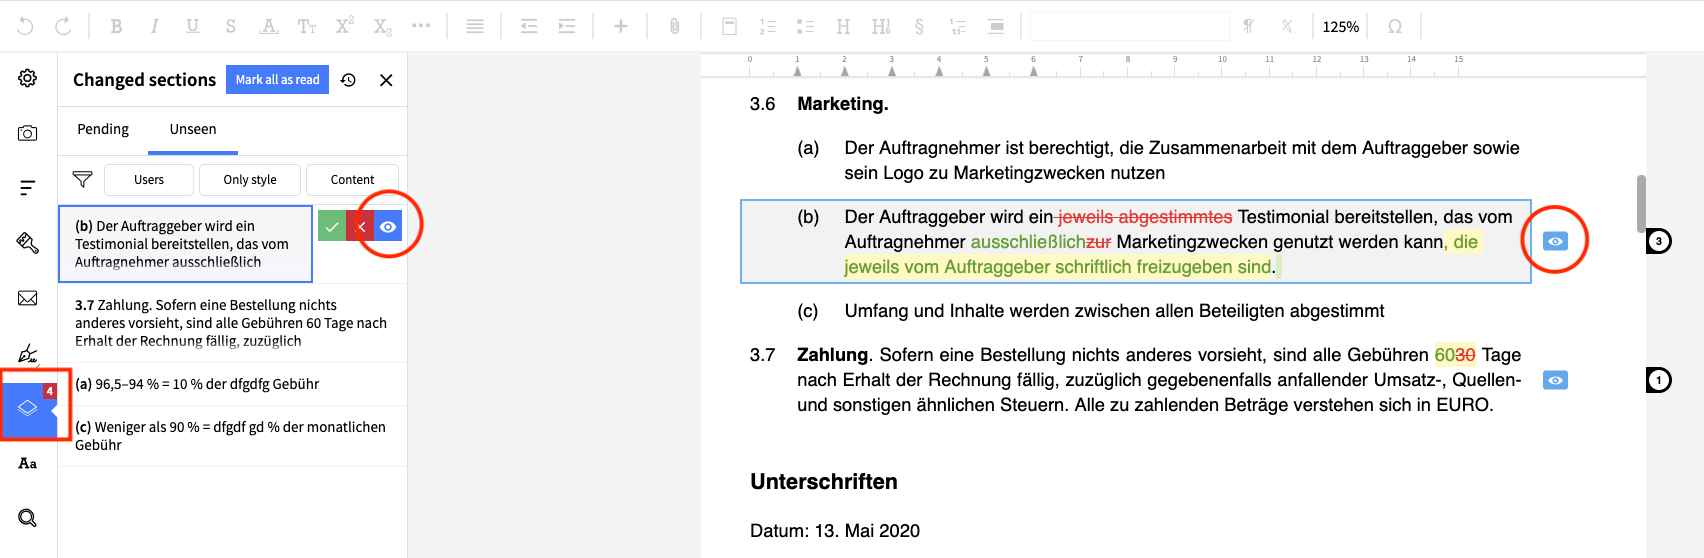Screen dimensions: 1704x558
Task: Undo the last edit
Action: (x=26, y=26)
